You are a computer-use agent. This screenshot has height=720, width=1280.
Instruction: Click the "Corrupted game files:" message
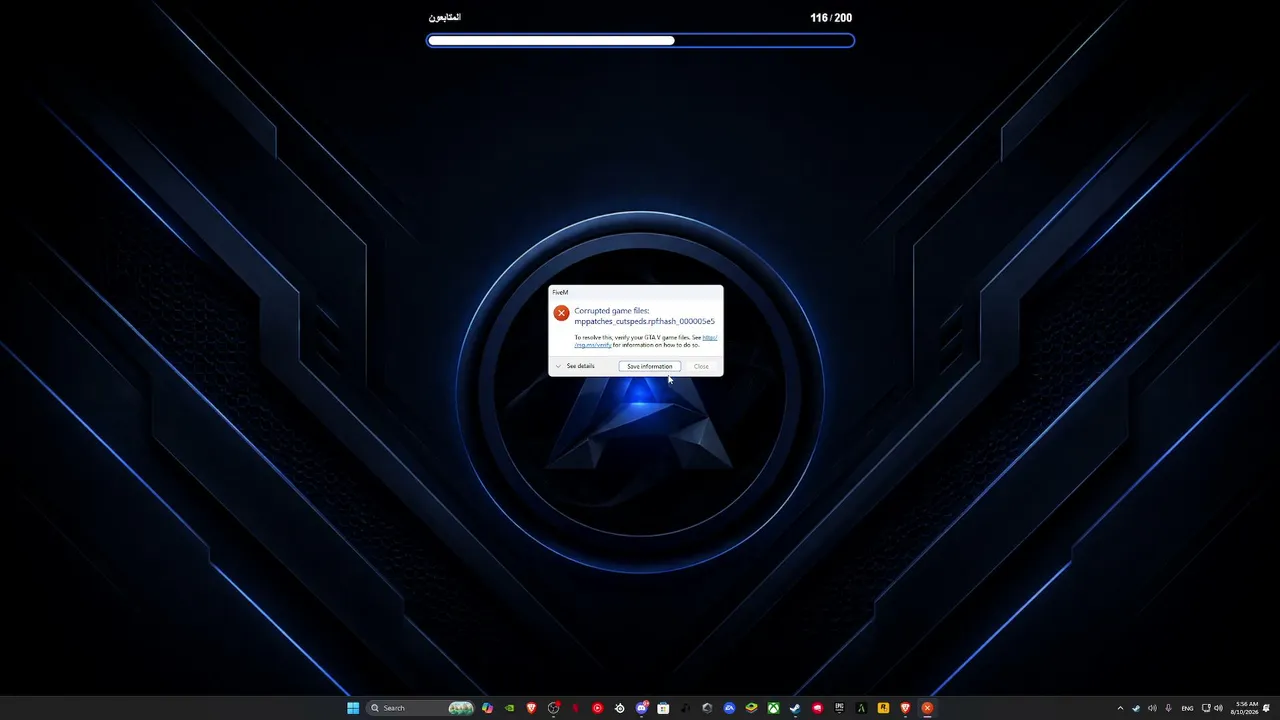point(611,311)
